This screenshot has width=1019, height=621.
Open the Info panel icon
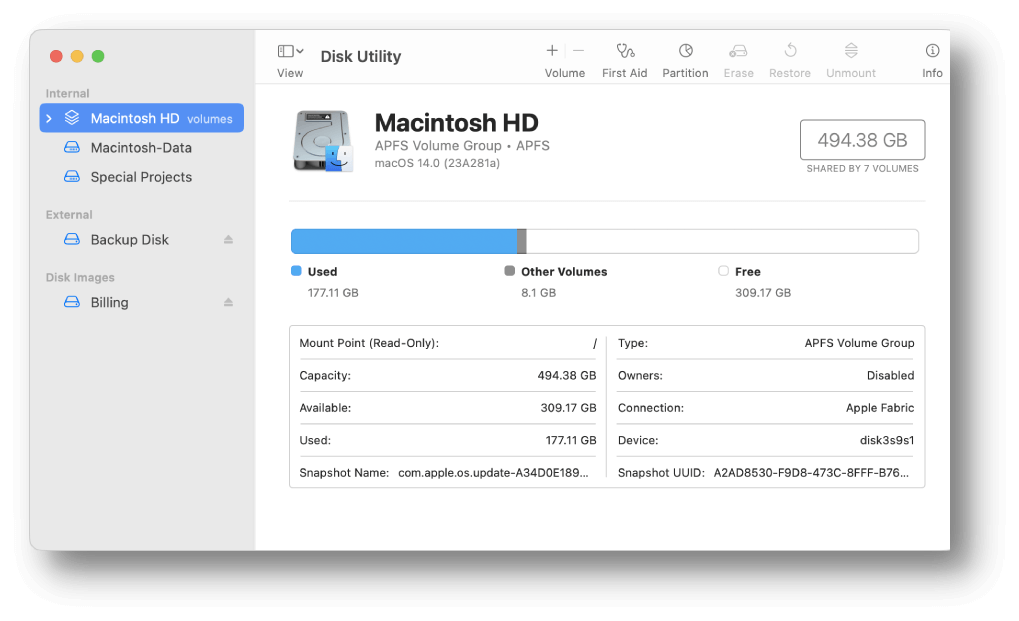coord(932,51)
